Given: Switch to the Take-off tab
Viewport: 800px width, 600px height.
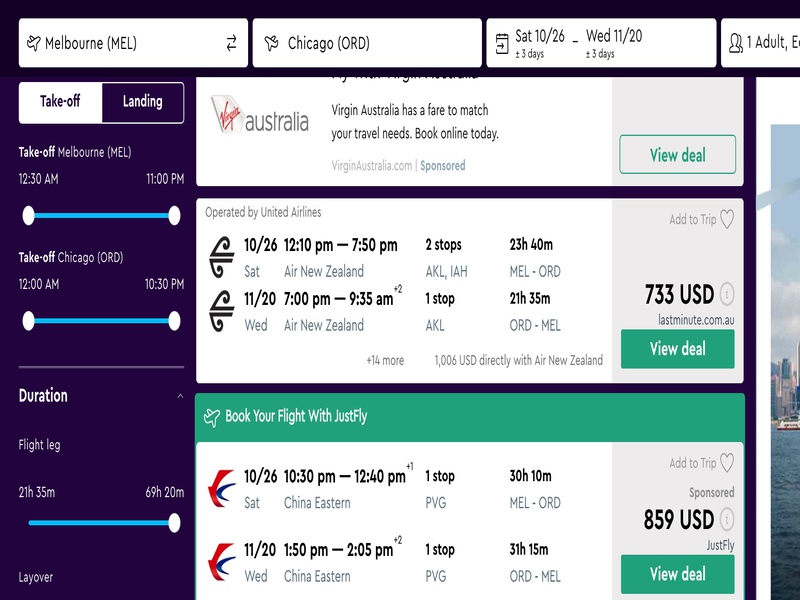Looking at the screenshot, I should pyautogui.click(x=60, y=101).
